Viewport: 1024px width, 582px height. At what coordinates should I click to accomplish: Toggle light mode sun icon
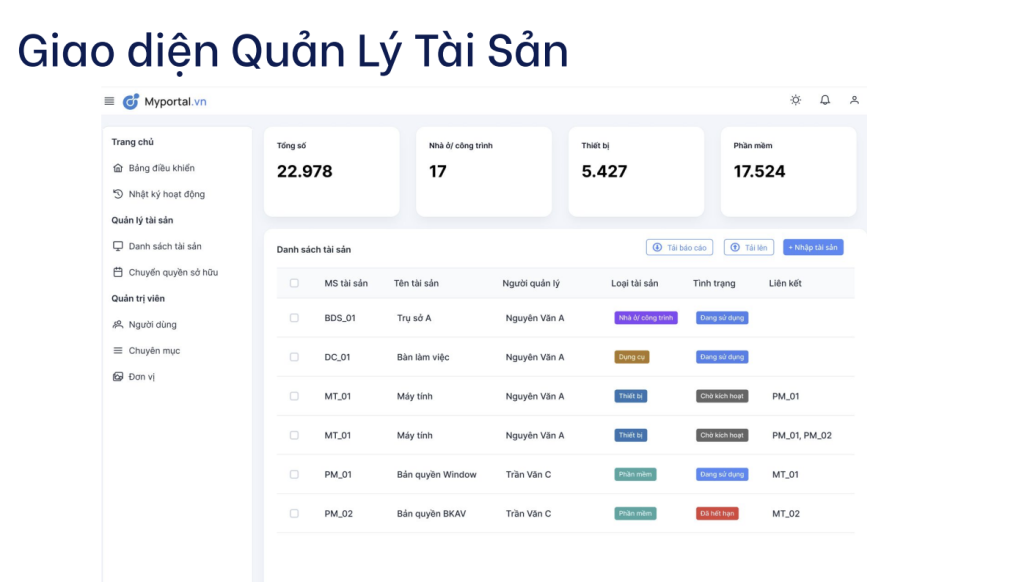[795, 100]
